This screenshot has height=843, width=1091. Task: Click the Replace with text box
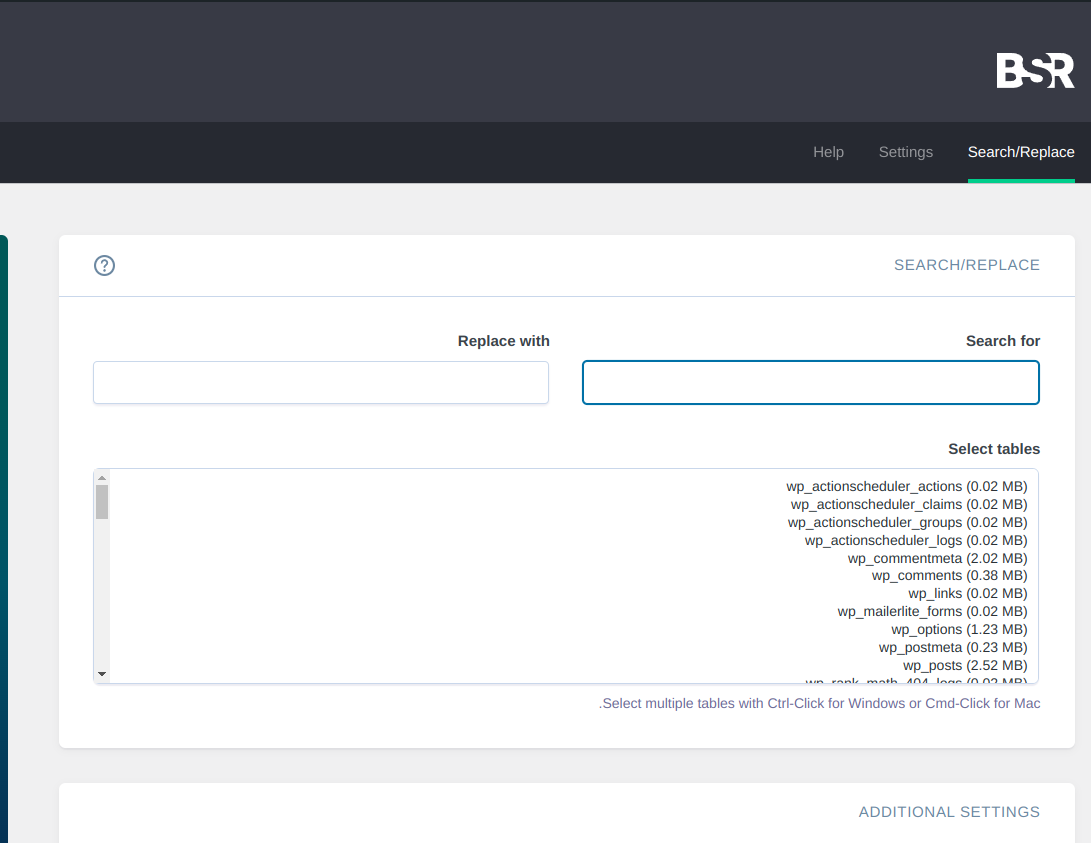click(x=320, y=383)
